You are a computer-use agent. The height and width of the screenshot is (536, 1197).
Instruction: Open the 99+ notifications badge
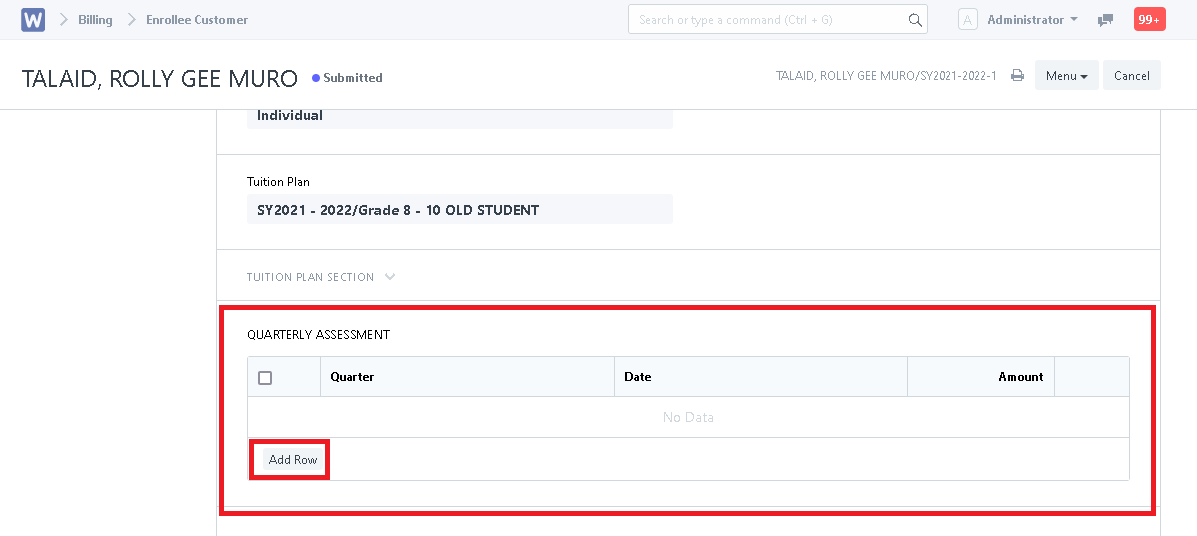coord(1149,20)
